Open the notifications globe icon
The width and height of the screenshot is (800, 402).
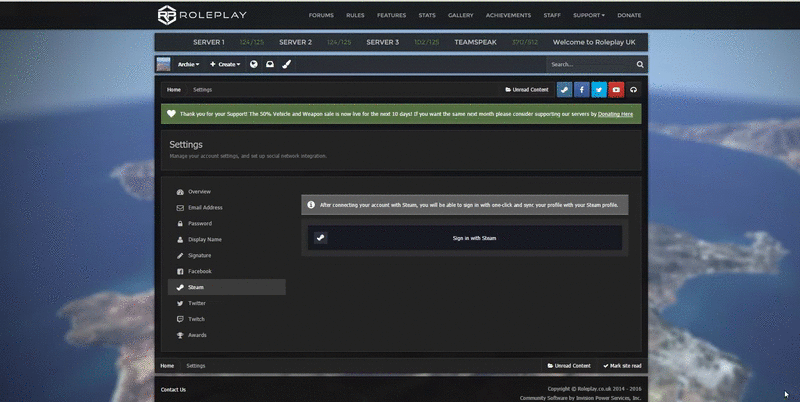[x=254, y=64]
